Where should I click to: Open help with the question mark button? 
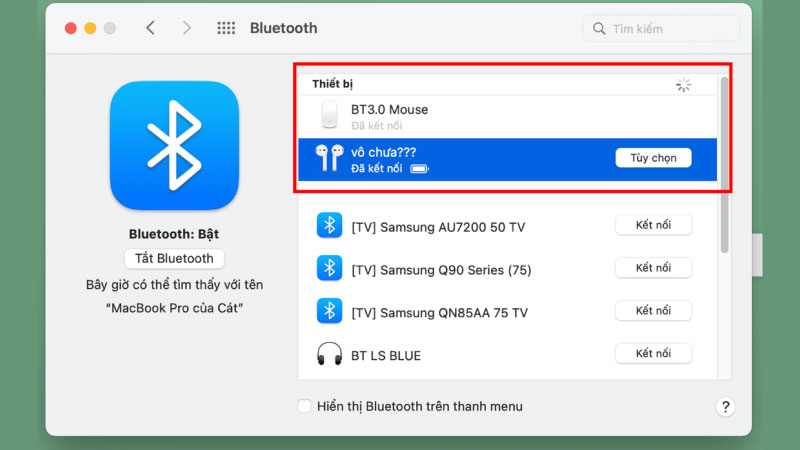pyautogui.click(x=725, y=407)
